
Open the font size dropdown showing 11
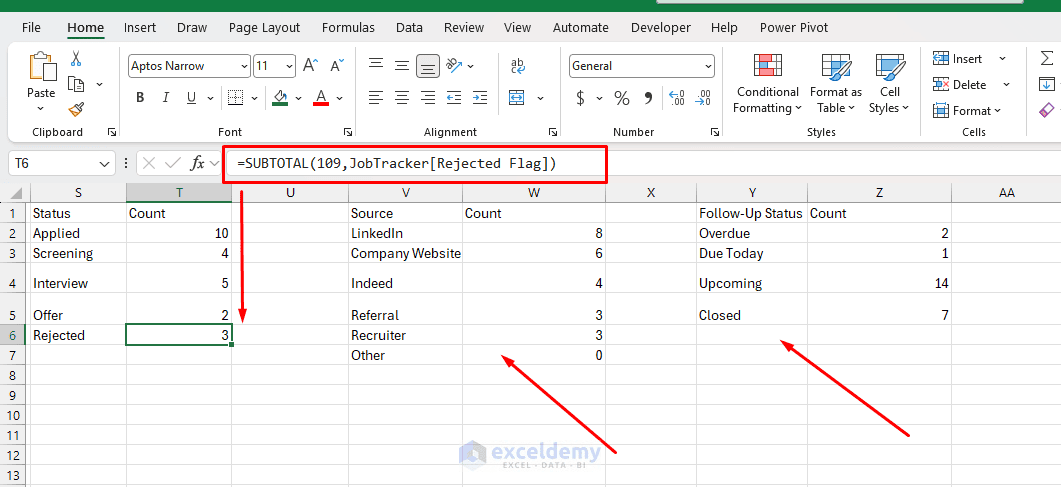point(290,66)
